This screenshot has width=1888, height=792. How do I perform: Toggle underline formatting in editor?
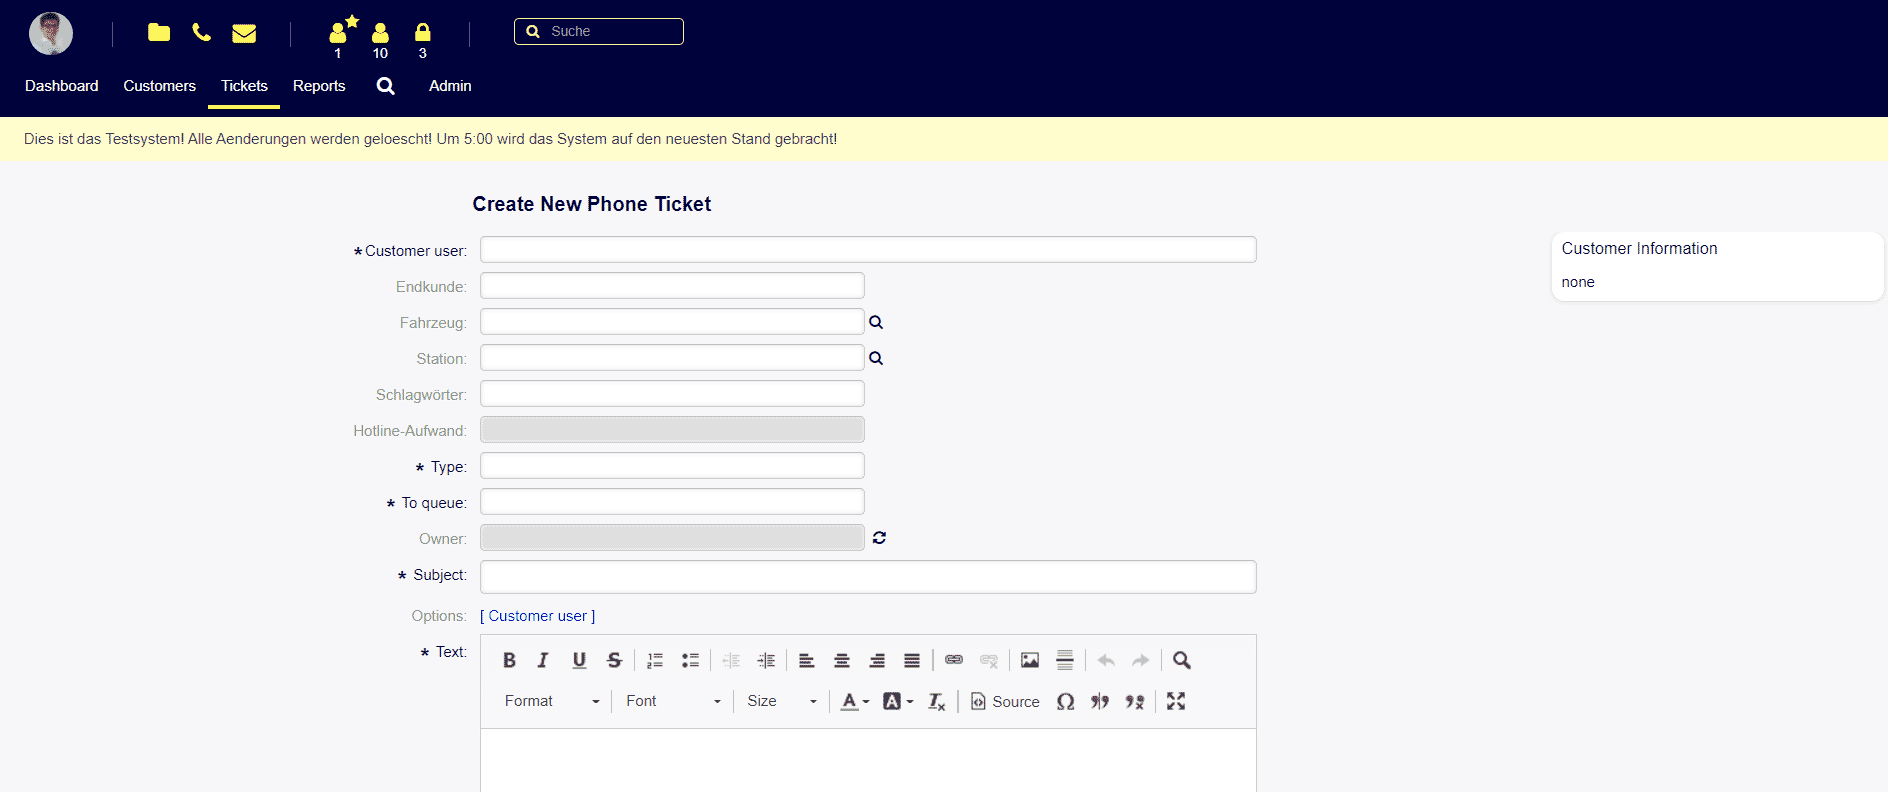pyautogui.click(x=579, y=660)
